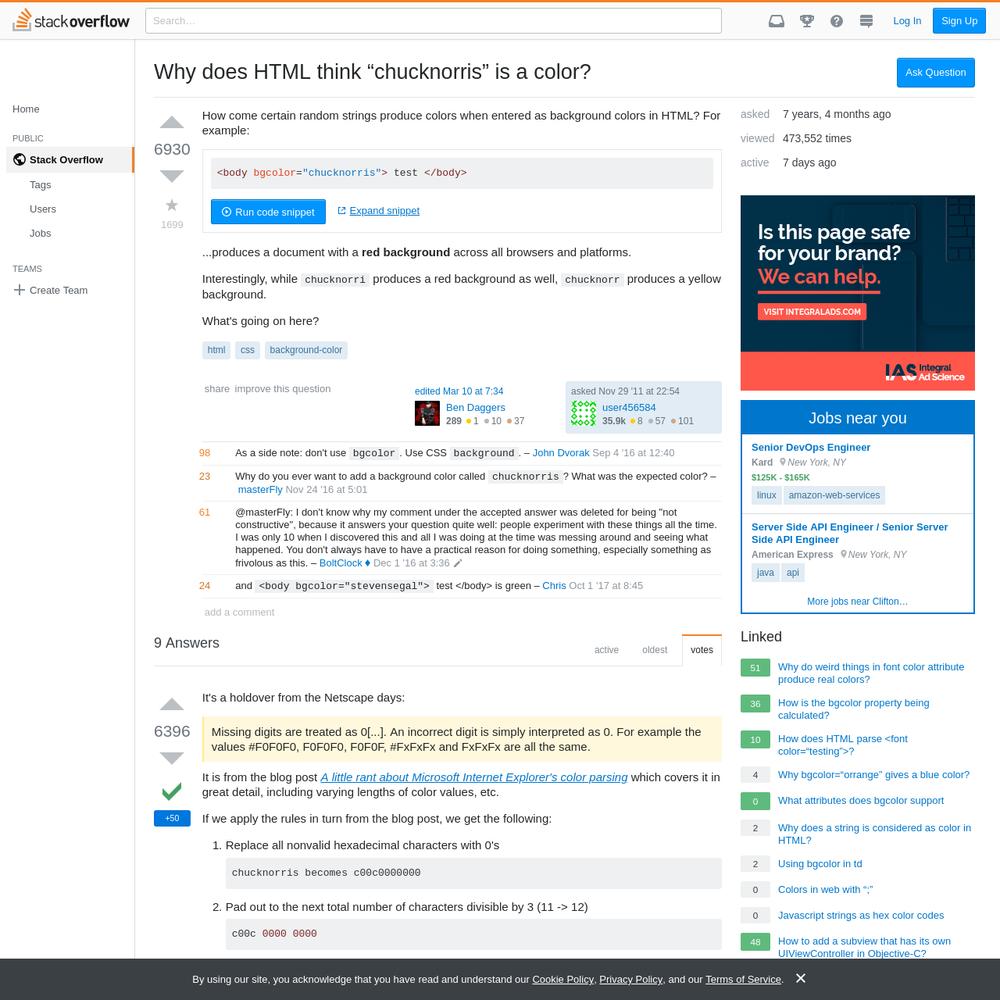
Task: Open Senior DevOps Engineer job listing
Action: (x=811, y=448)
